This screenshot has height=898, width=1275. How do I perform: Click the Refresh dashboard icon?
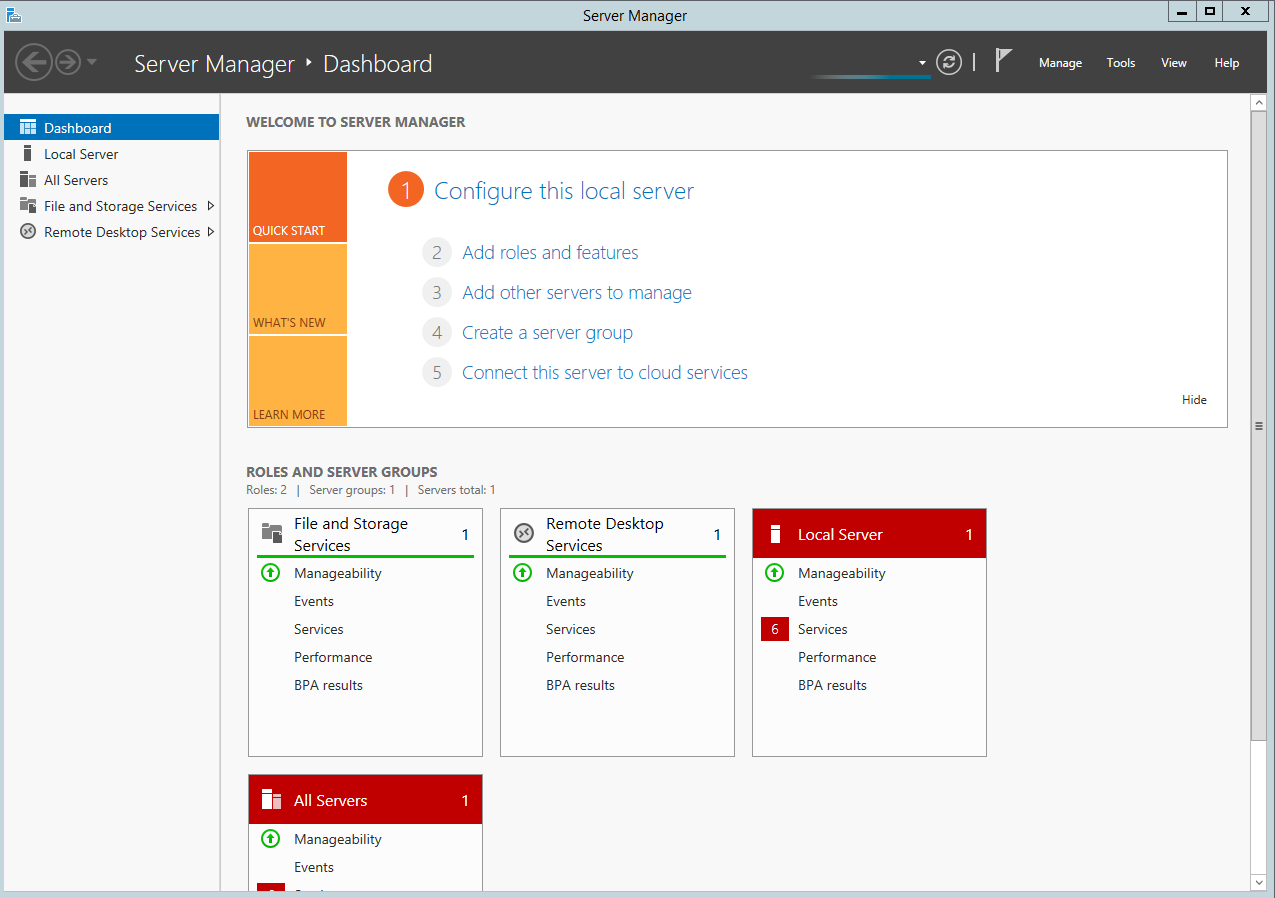pos(948,63)
